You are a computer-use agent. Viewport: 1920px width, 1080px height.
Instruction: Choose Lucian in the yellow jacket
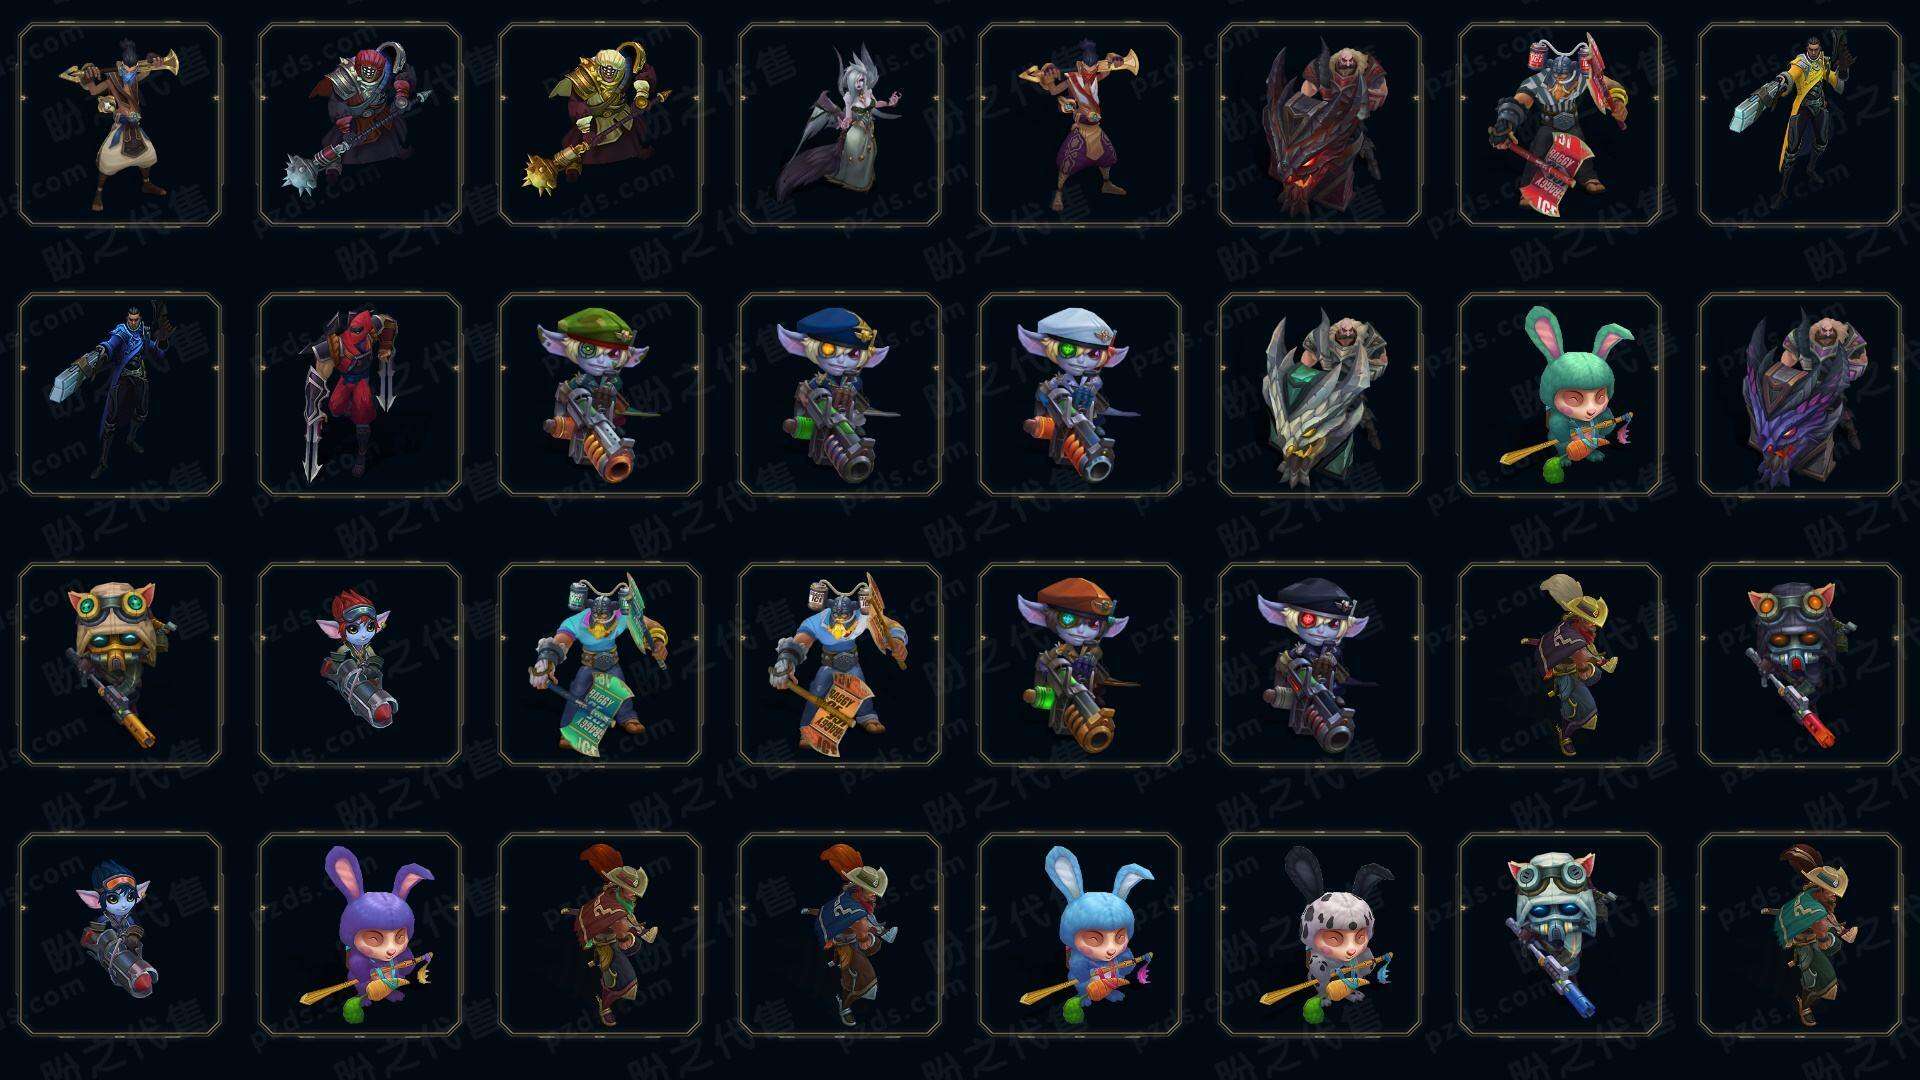[1800, 124]
